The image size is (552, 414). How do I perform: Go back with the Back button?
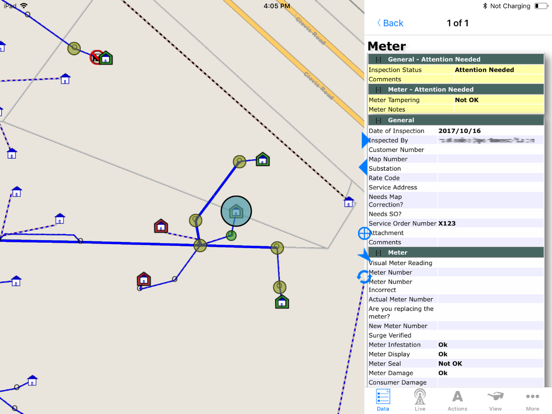pyautogui.click(x=390, y=23)
